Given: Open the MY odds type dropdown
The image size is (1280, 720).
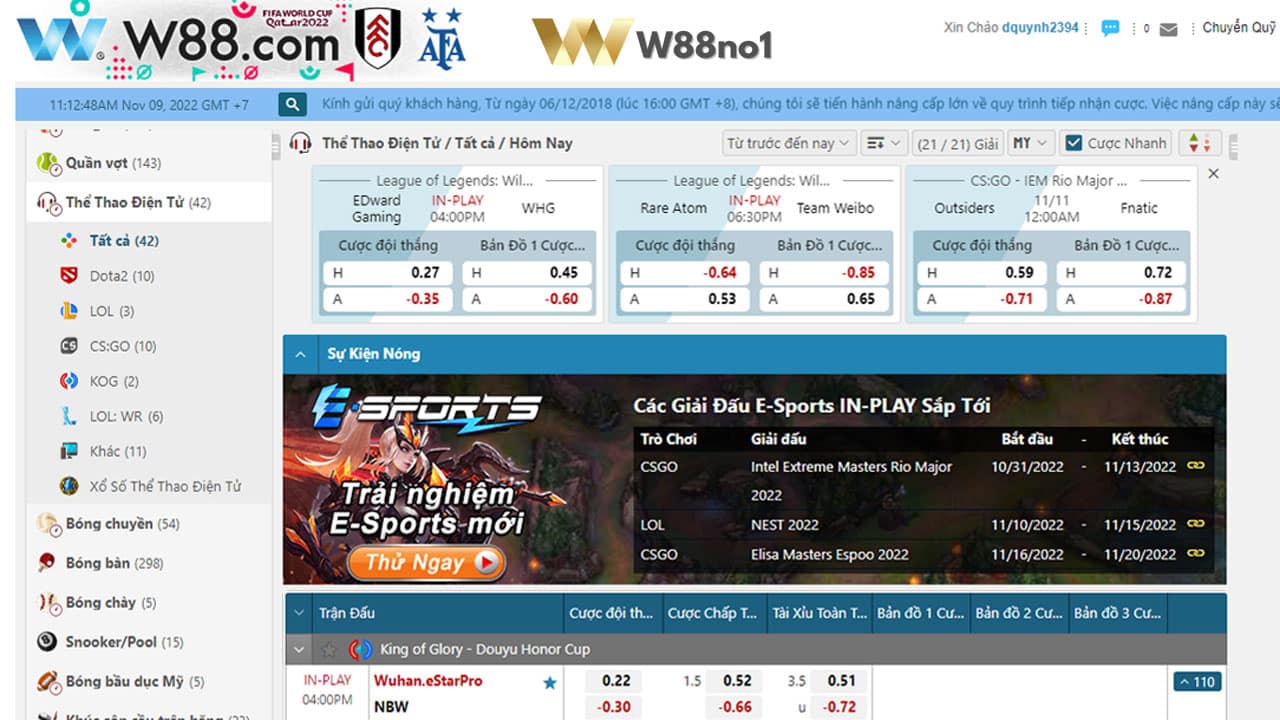Looking at the screenshot, I should coord(1030,143).
